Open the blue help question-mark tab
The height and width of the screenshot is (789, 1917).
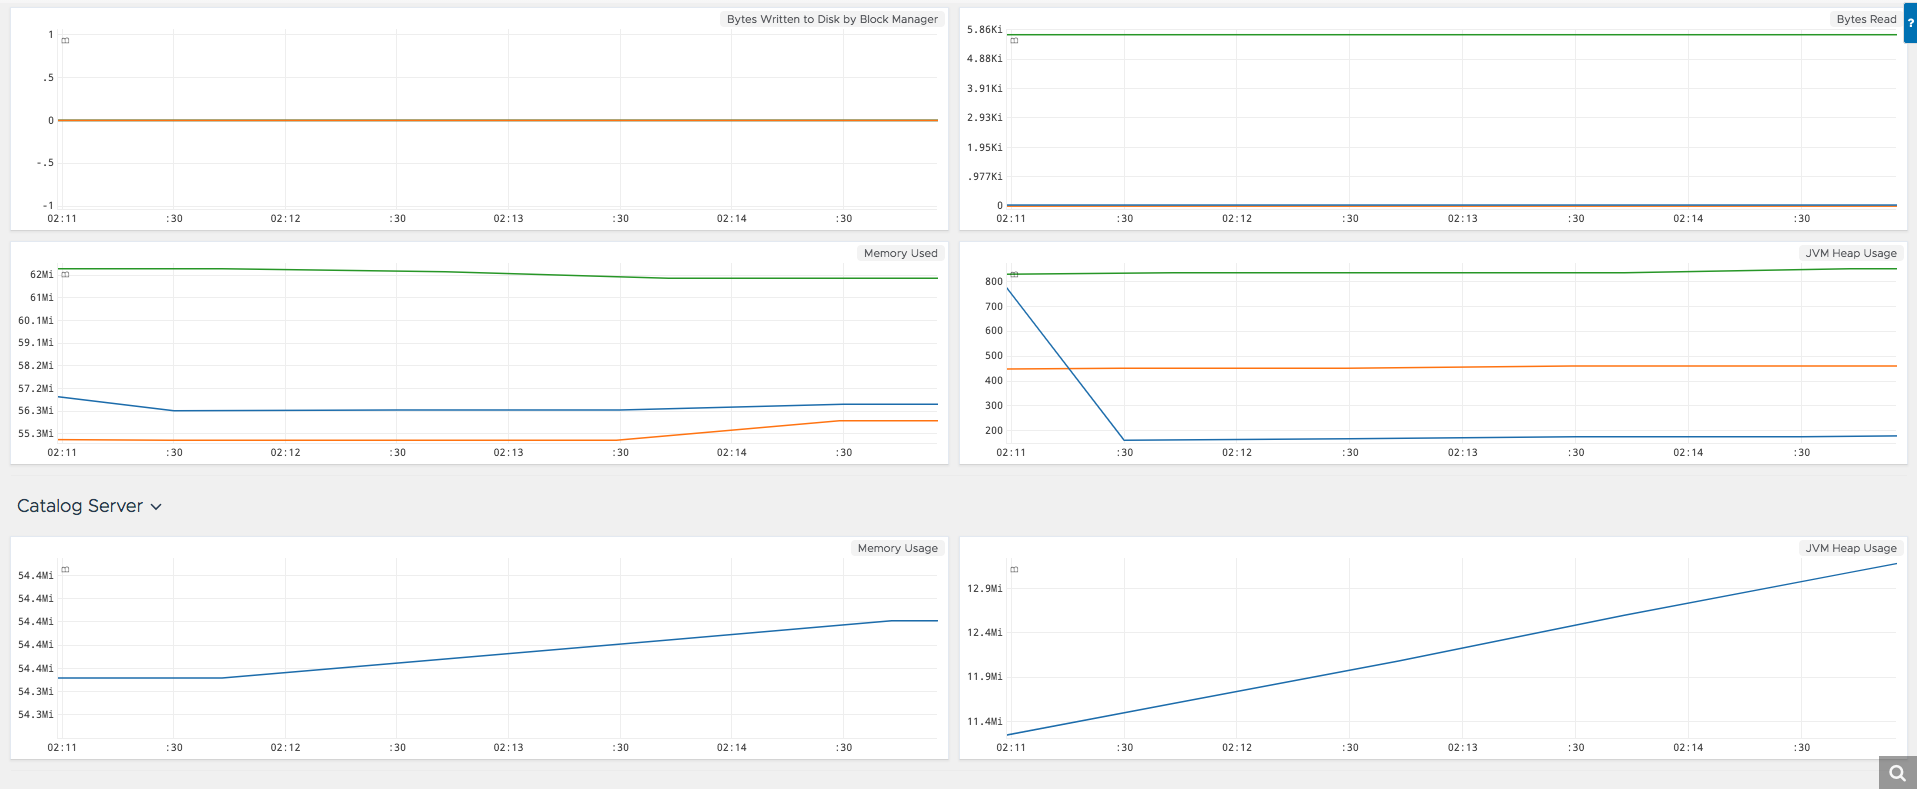tap(1910, 23)
